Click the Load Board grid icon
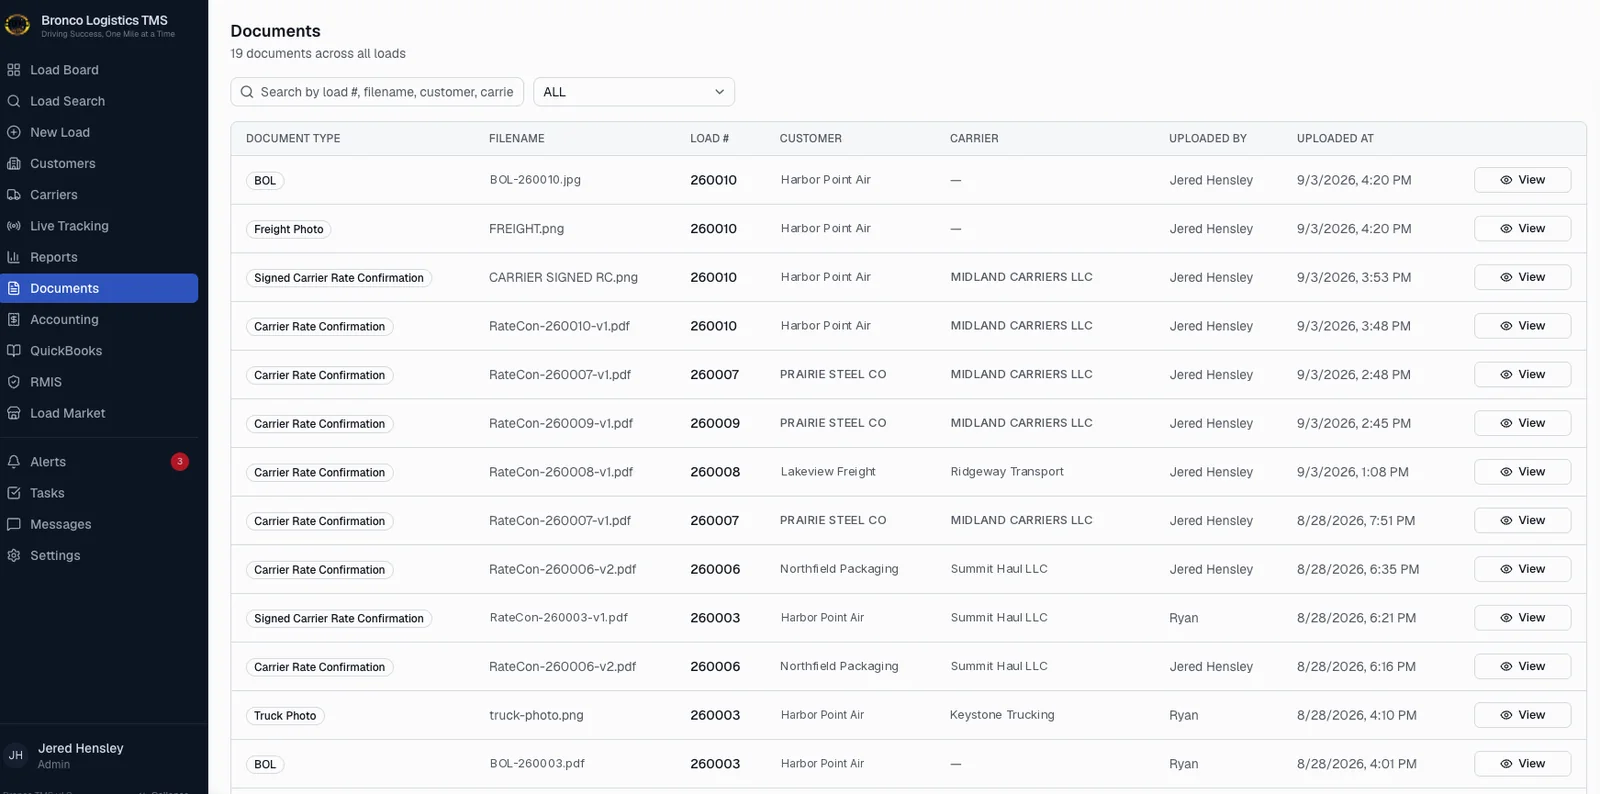 coord(14,70)
